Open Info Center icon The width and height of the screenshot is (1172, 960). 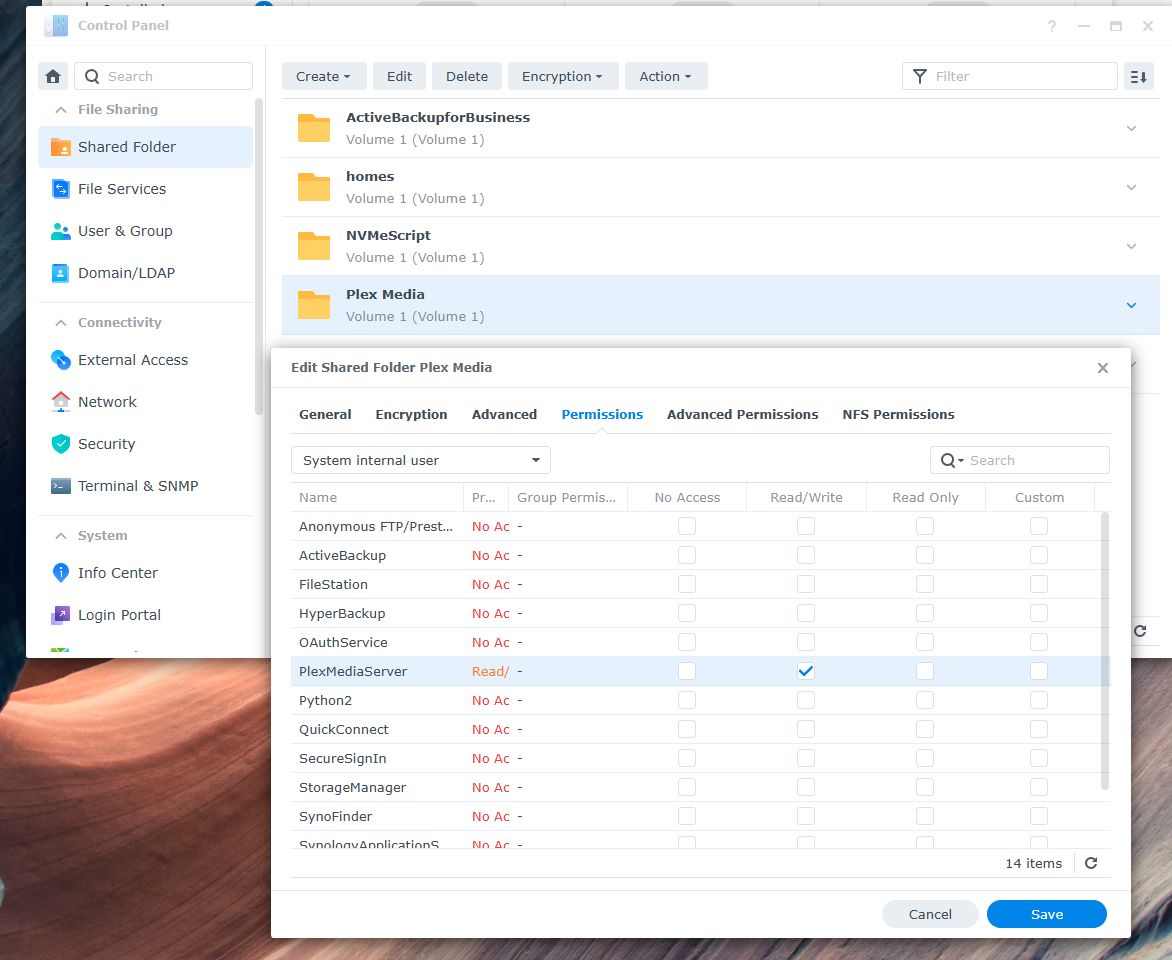point(61,573)
